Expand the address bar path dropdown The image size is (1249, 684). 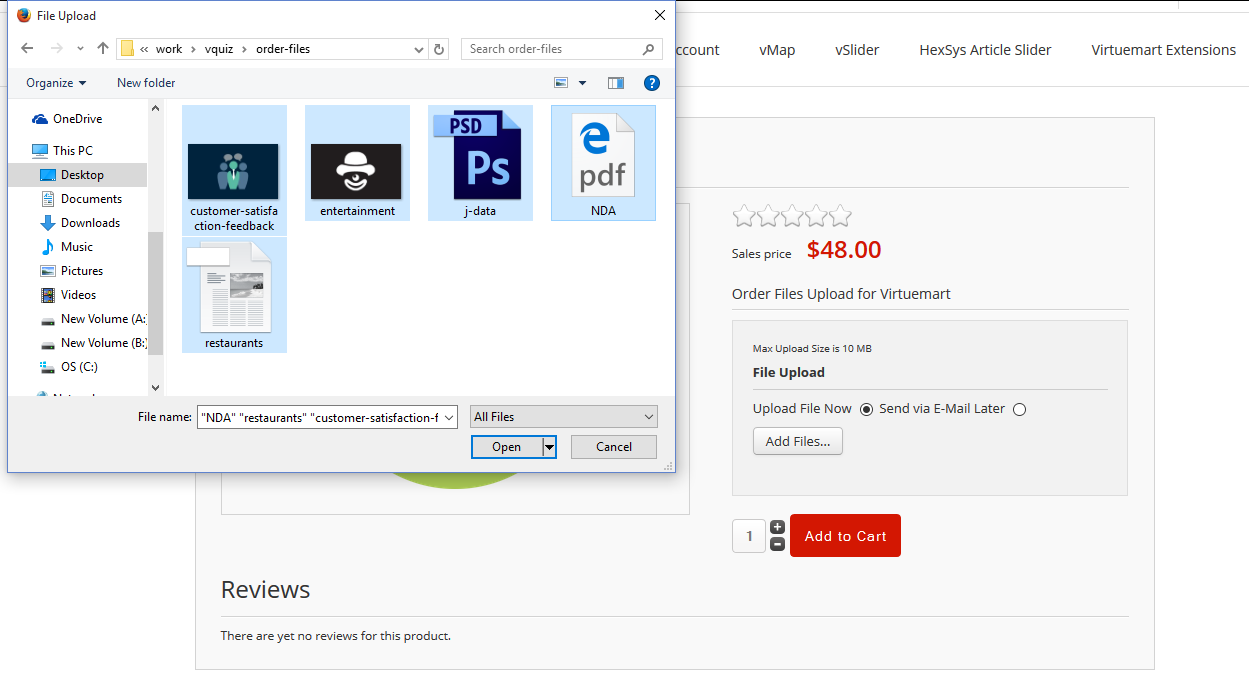tap(419, 49)
